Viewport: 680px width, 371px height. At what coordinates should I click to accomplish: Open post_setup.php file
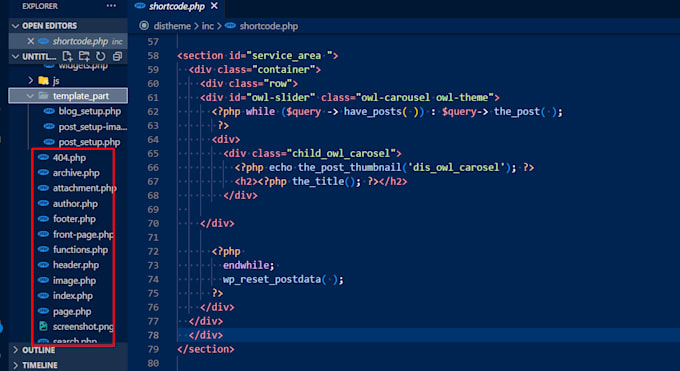pos(89,142)
